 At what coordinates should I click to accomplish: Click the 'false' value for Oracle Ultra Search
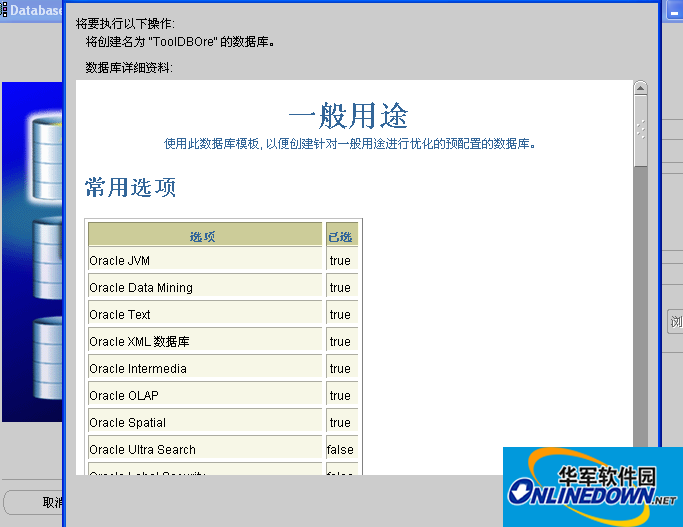click(x=340, y=449)
